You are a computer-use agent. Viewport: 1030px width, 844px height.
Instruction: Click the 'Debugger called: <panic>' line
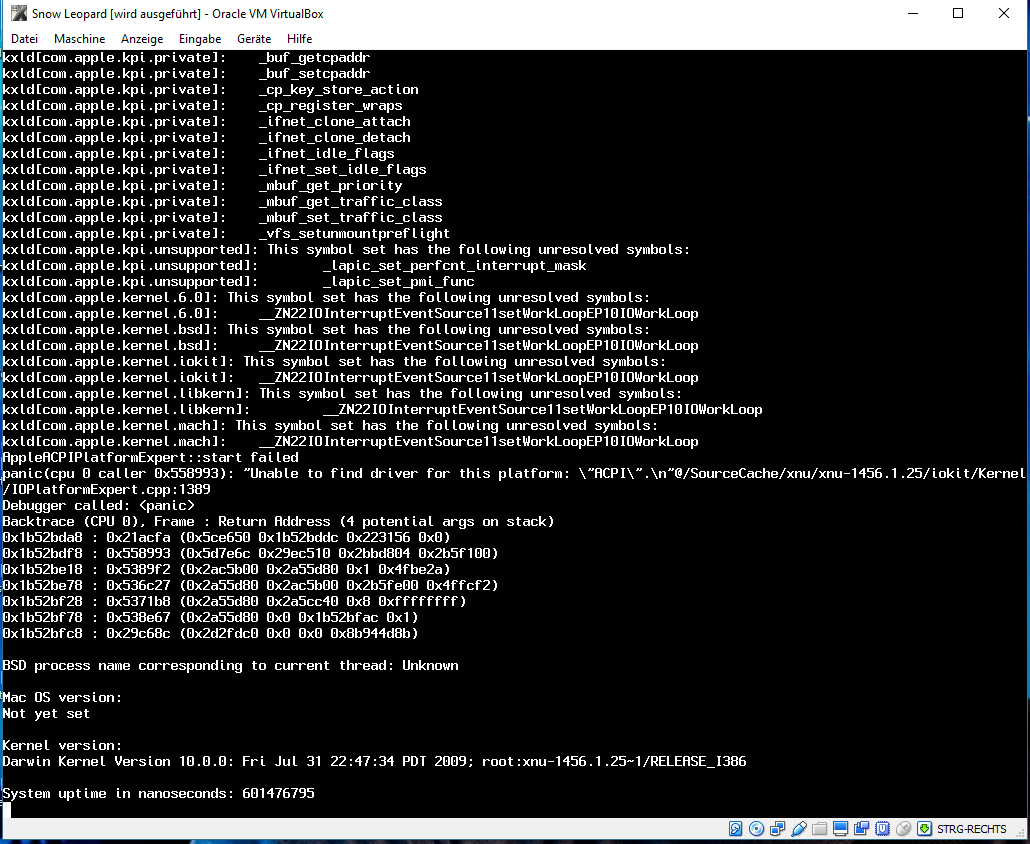(99, 505)
